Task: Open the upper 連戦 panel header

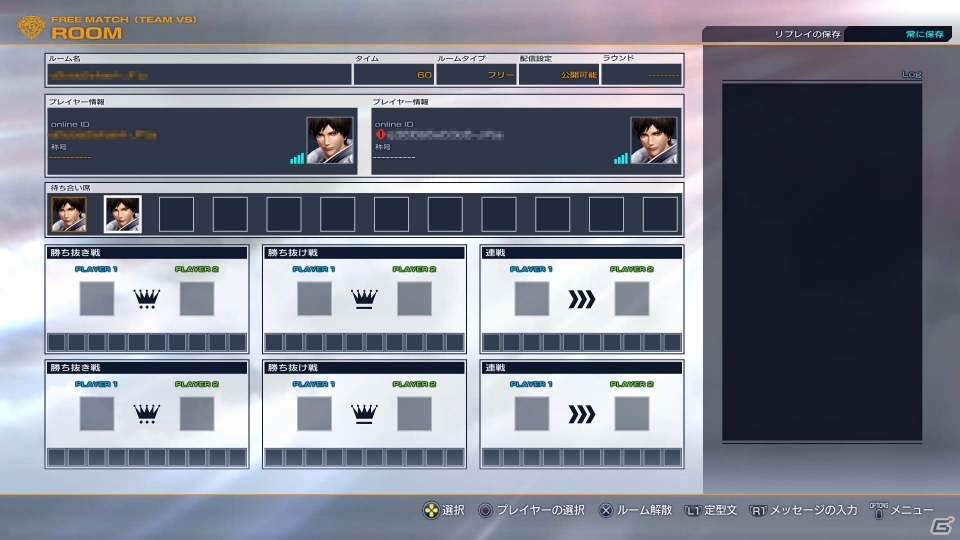Action: tap(582, 252)
